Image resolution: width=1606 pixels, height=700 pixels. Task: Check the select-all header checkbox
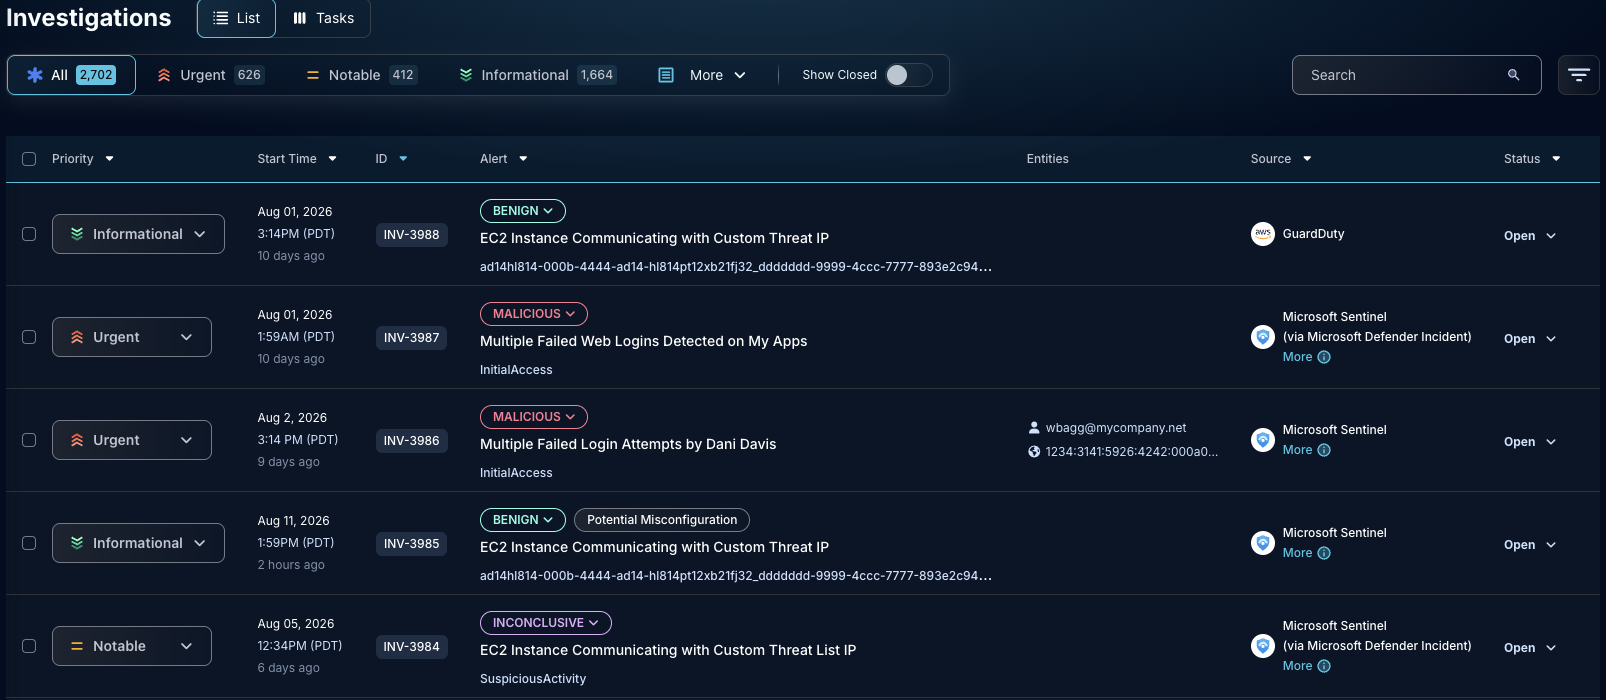pyautogui.click(x=29, y=159)
